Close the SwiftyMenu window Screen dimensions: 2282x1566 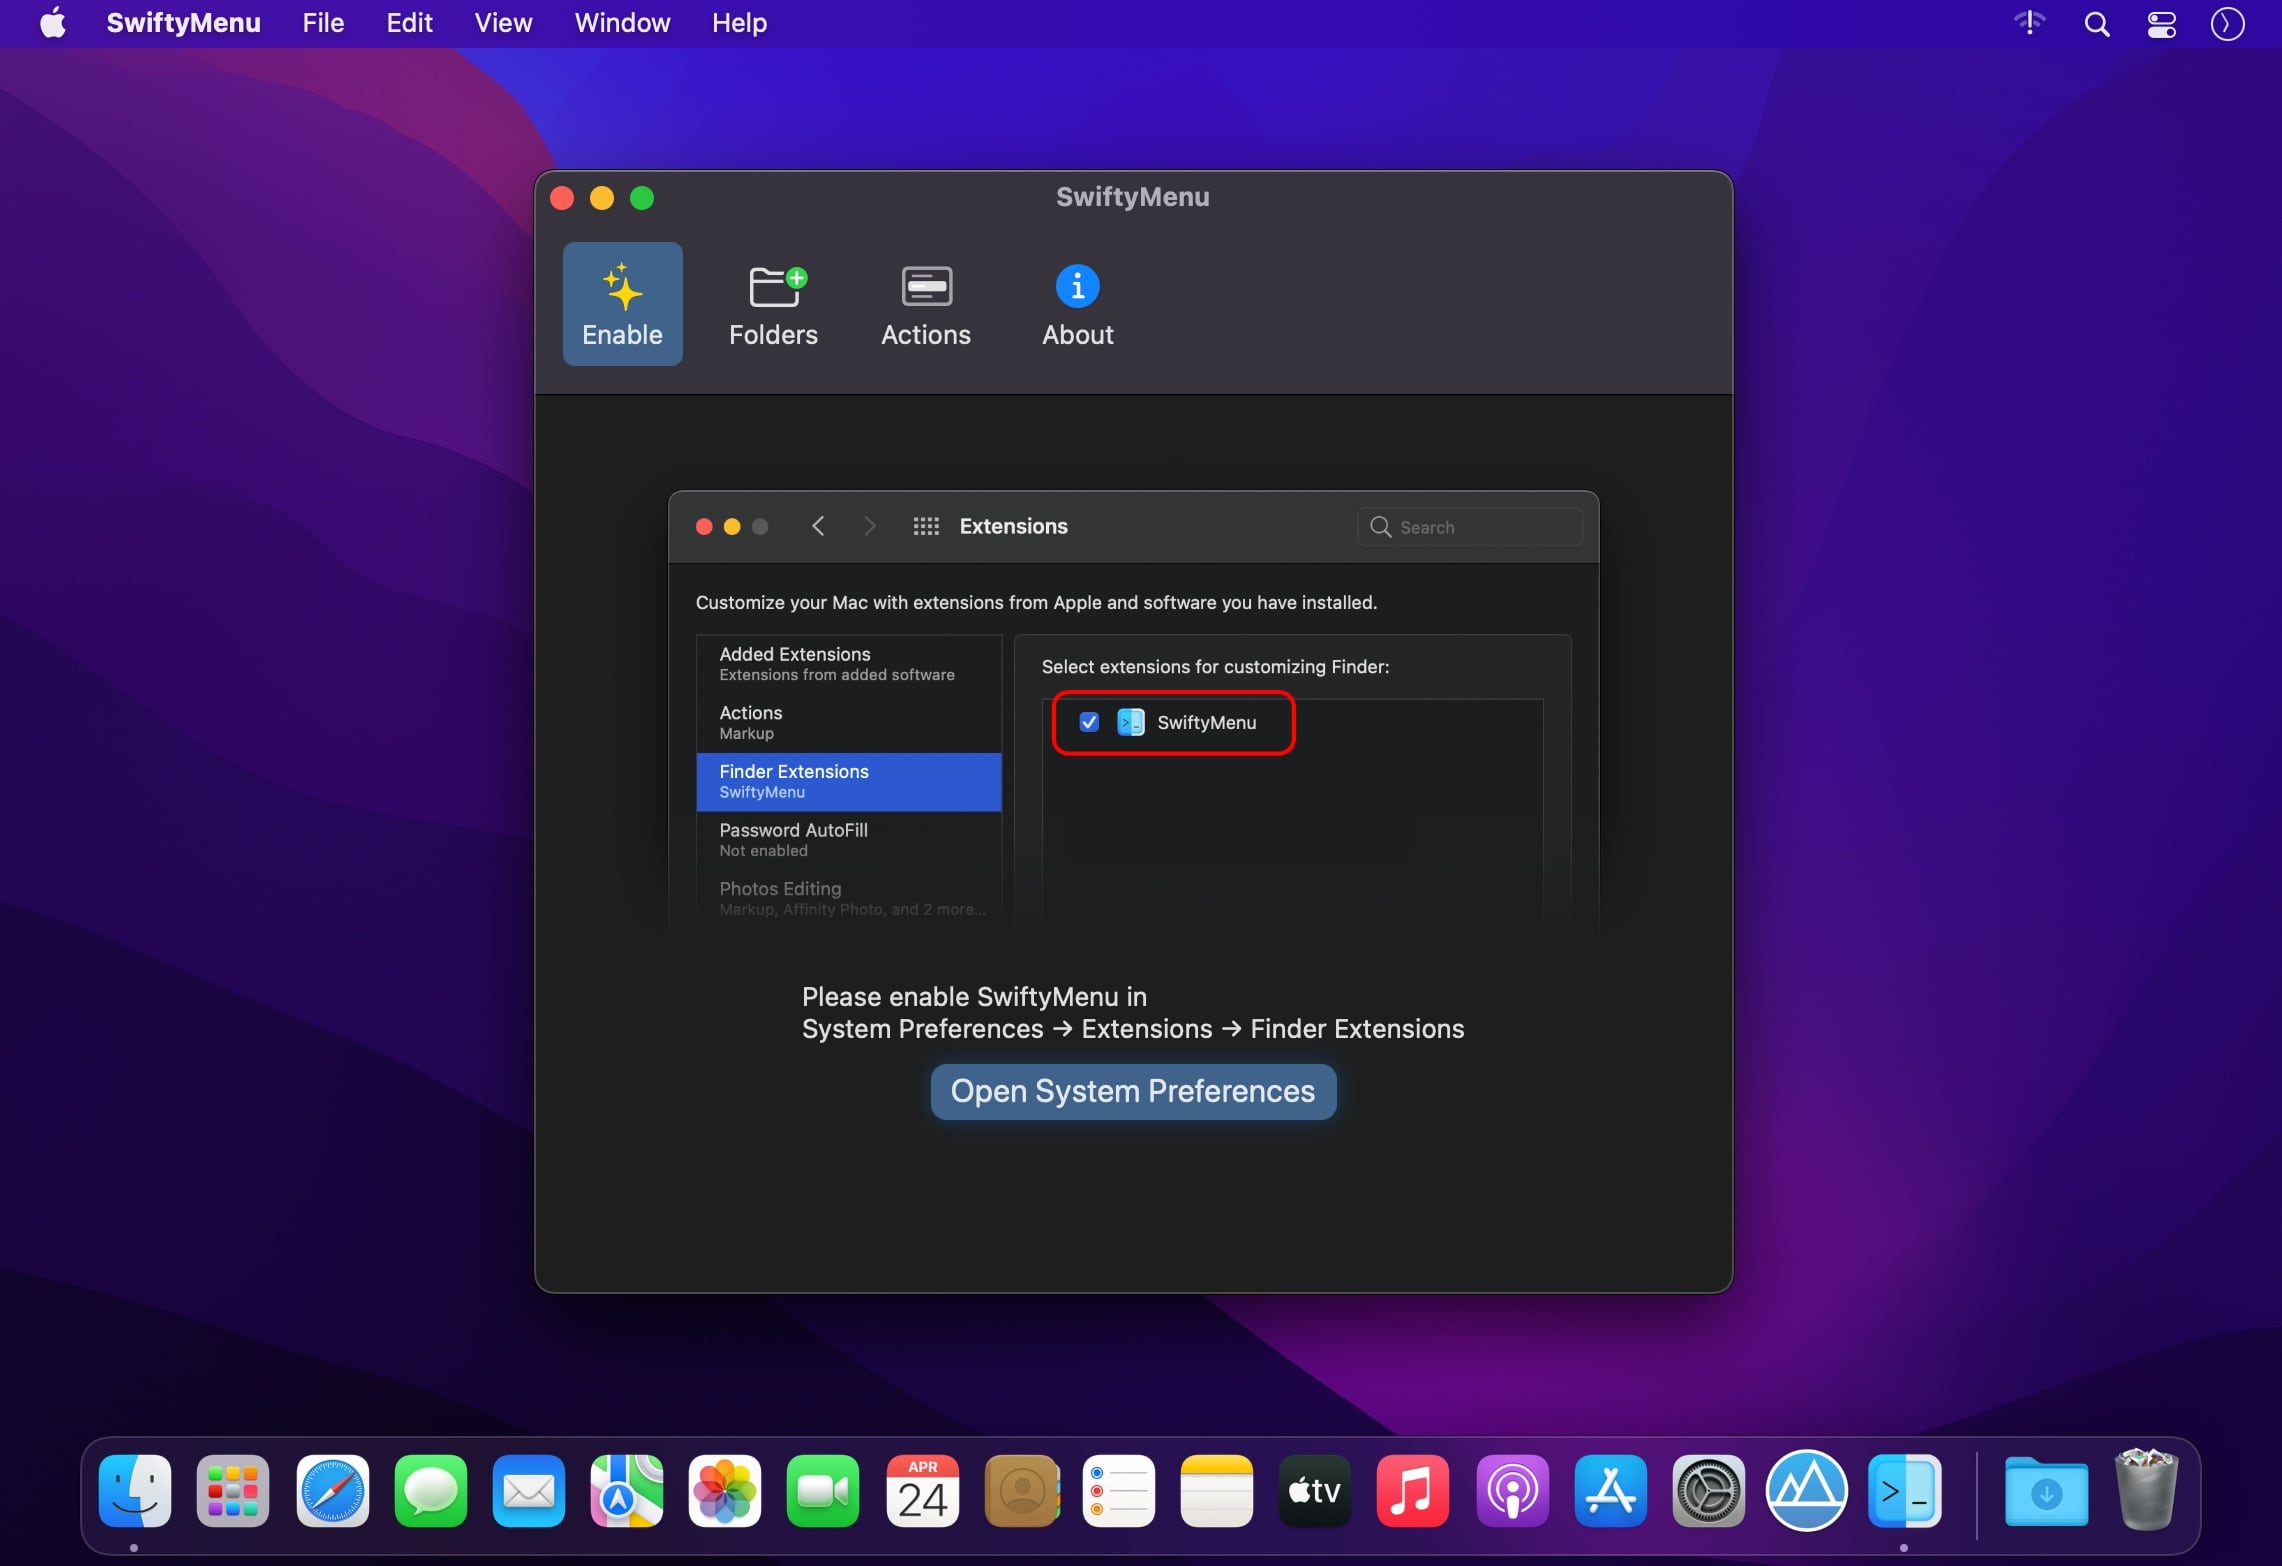click(x=562, y=198)
